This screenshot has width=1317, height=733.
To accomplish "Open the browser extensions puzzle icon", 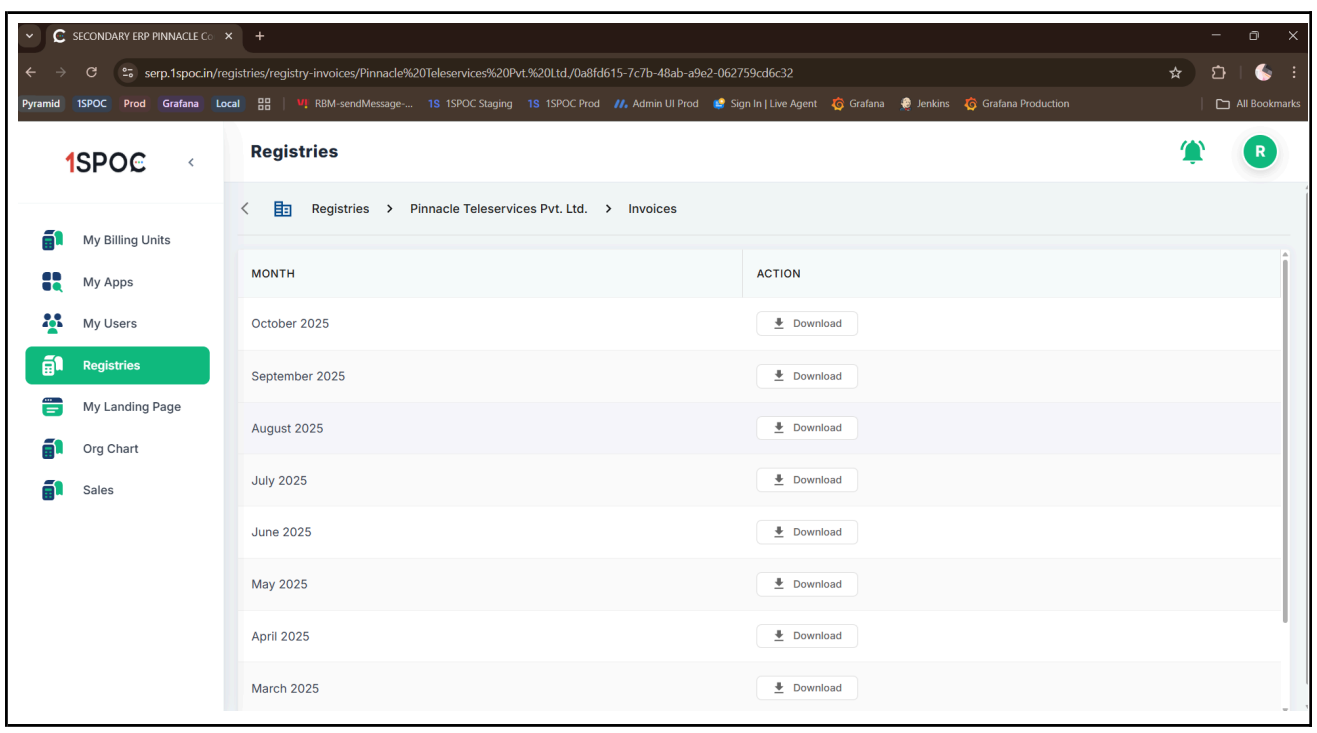I will tap(1218, 73).
